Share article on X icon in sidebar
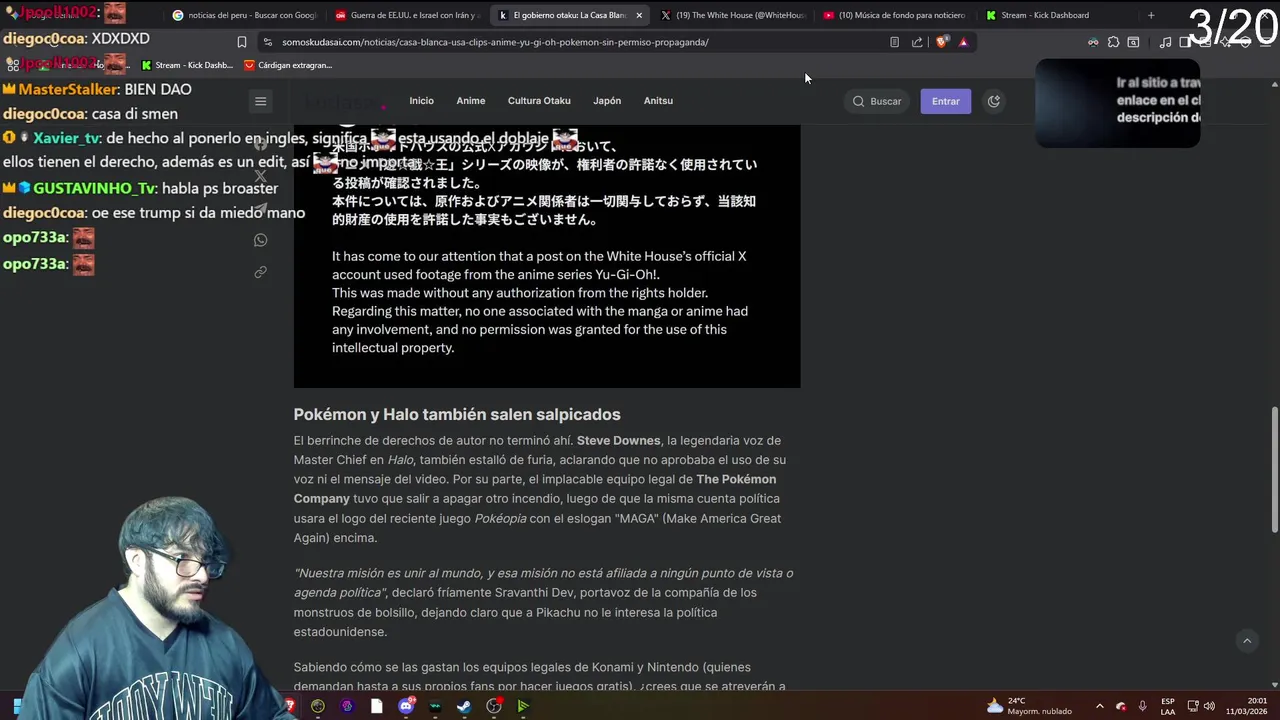 [260, 176]
